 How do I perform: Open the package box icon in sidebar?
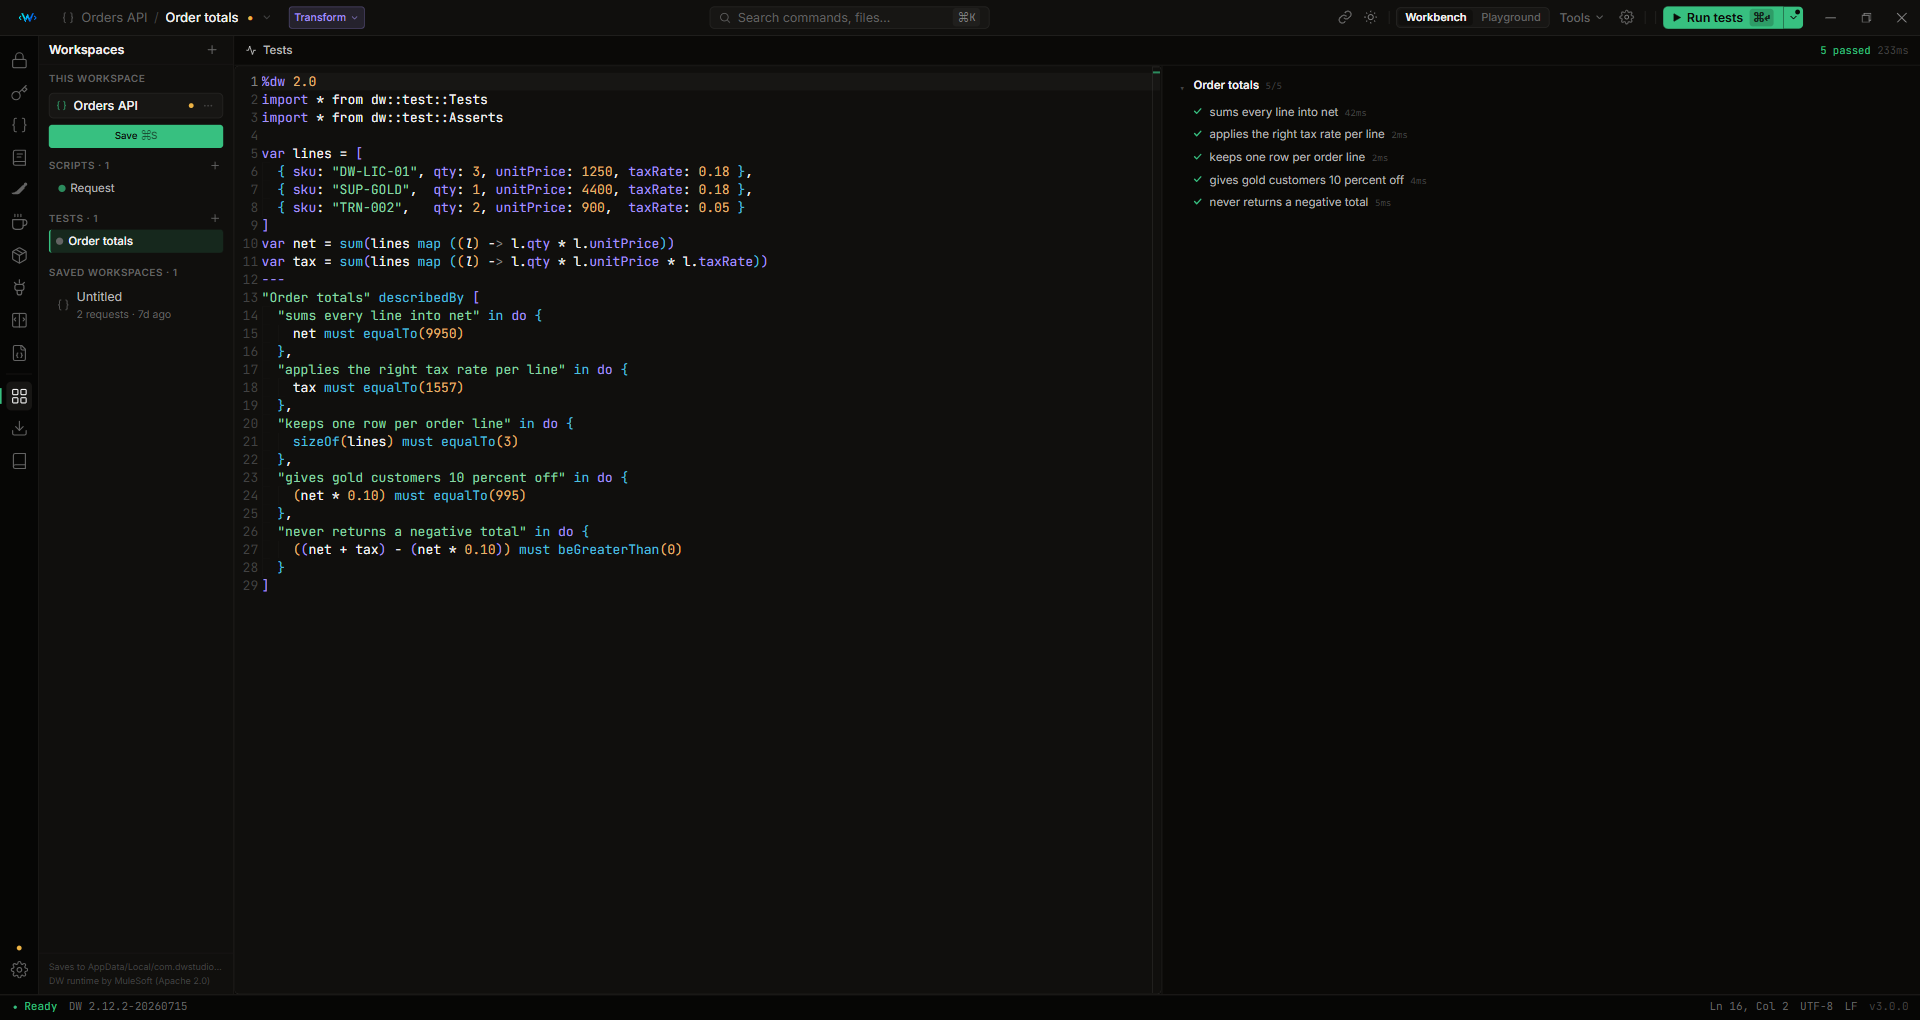pos(19,256)
